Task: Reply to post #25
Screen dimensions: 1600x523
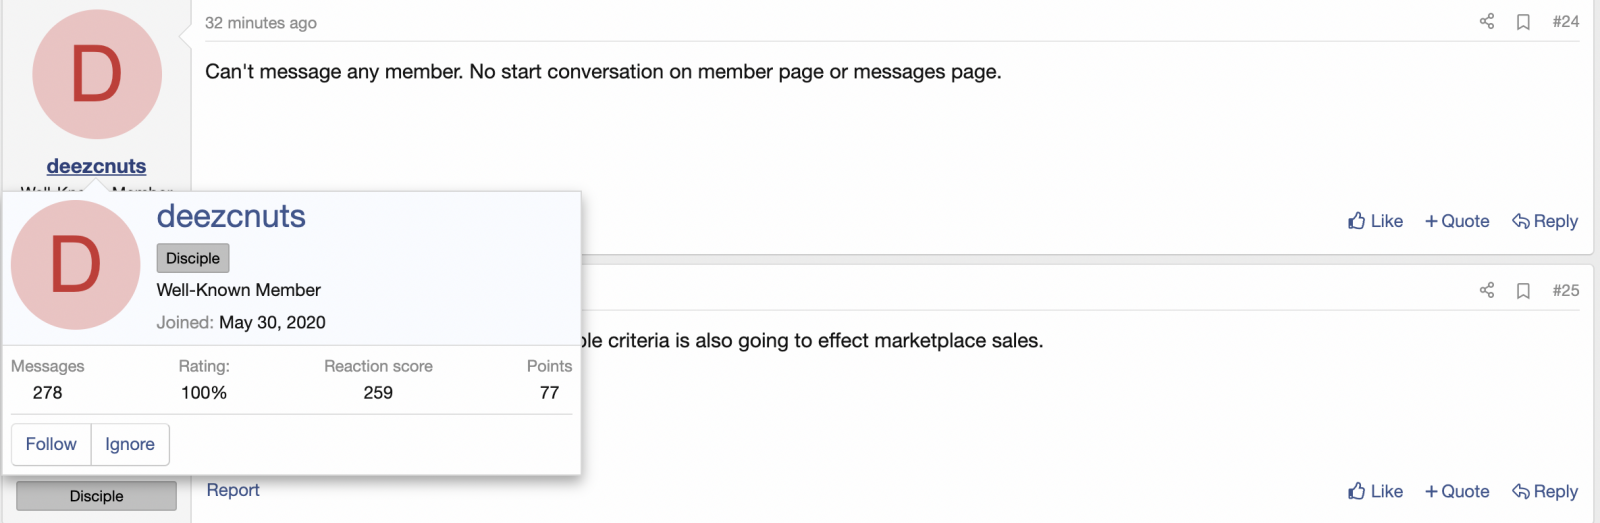Action: click(x=1545, y=491)
